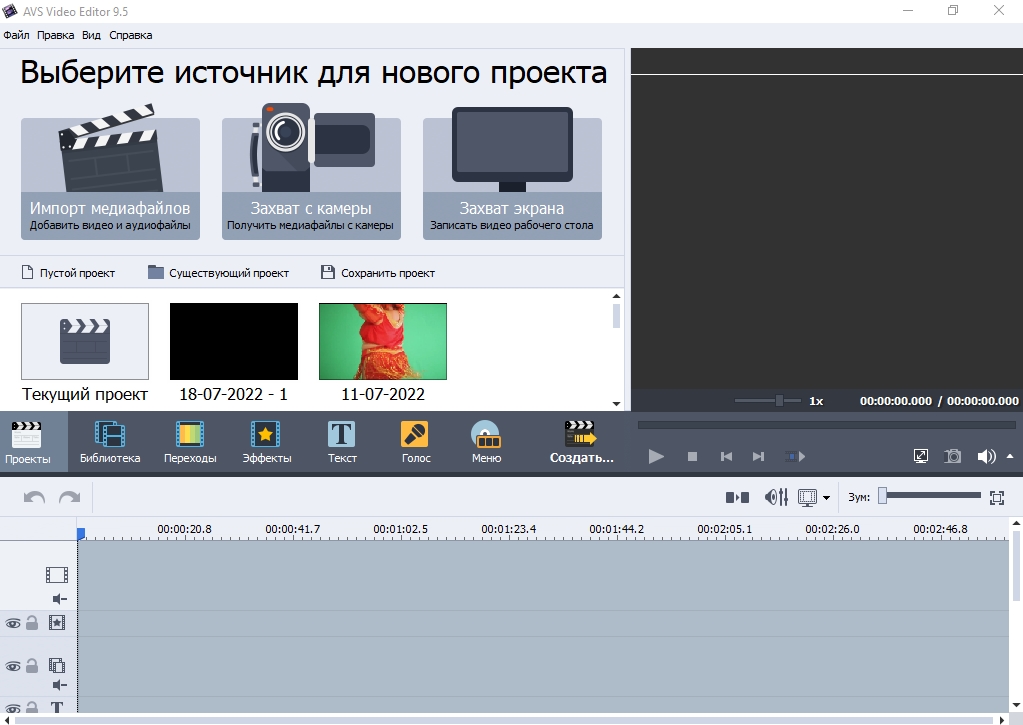Toggle lock on the video overlay track
Viewport: 1023px width, 725px height.
click(x=32, y=665)
